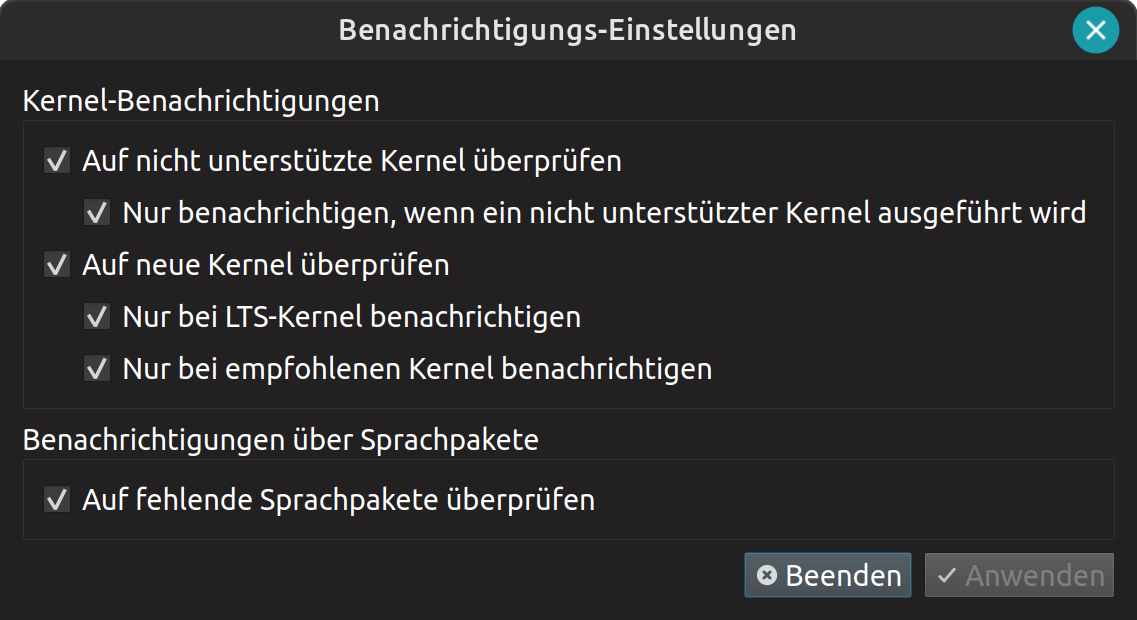Viewport: 1137px width, 620px height.
Task: Click the circled X icon on Beenden button
Action: point(766,575)
